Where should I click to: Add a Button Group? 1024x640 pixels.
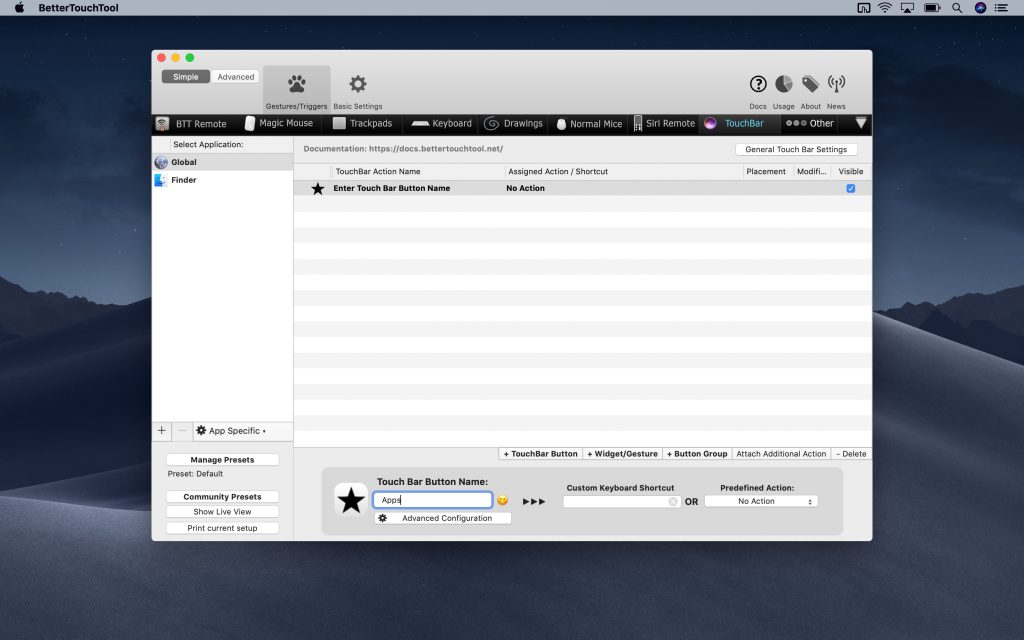tap(697, 453)
